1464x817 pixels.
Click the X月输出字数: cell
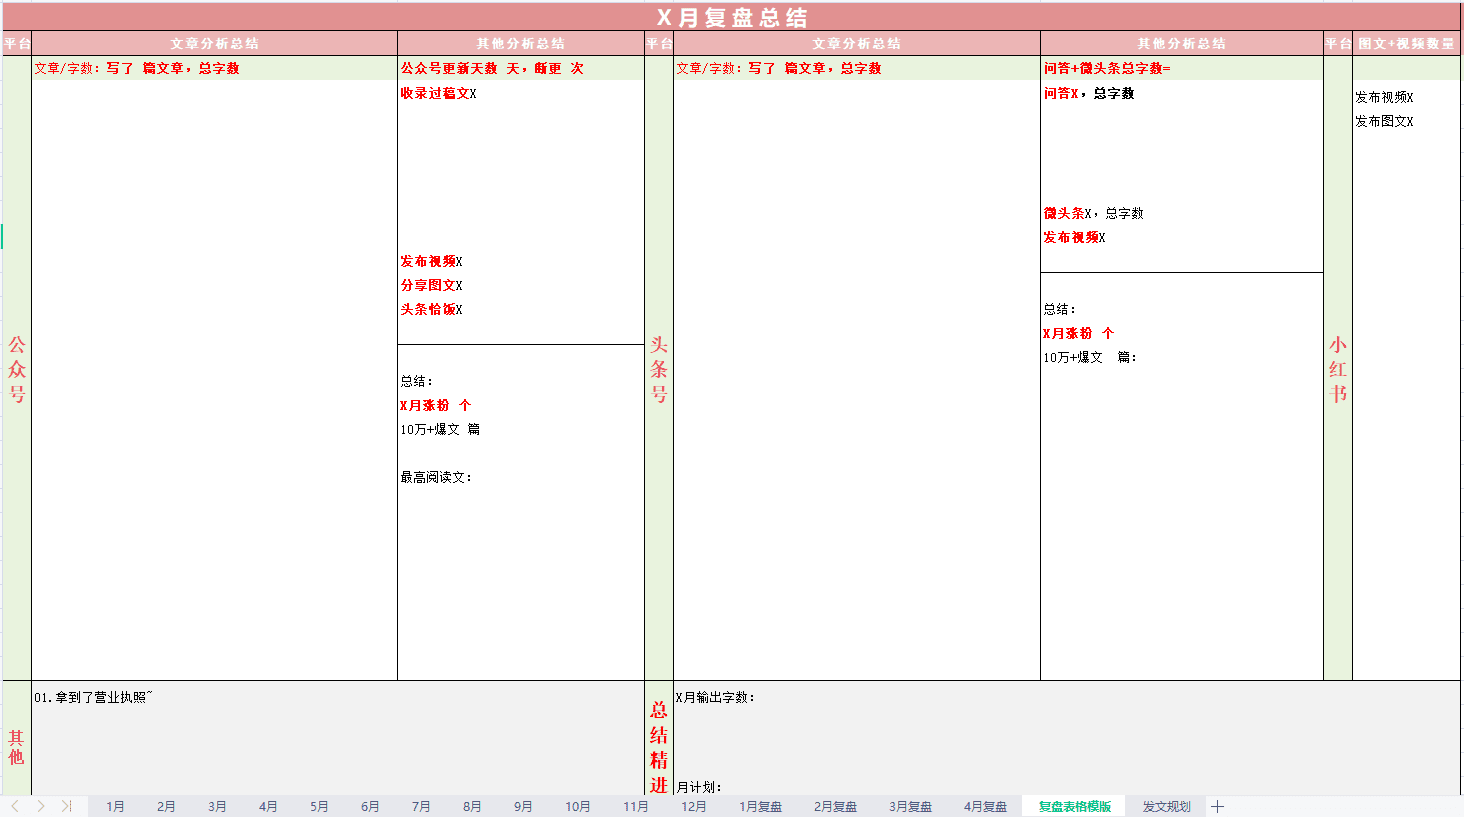click(x=1067, y=697)
